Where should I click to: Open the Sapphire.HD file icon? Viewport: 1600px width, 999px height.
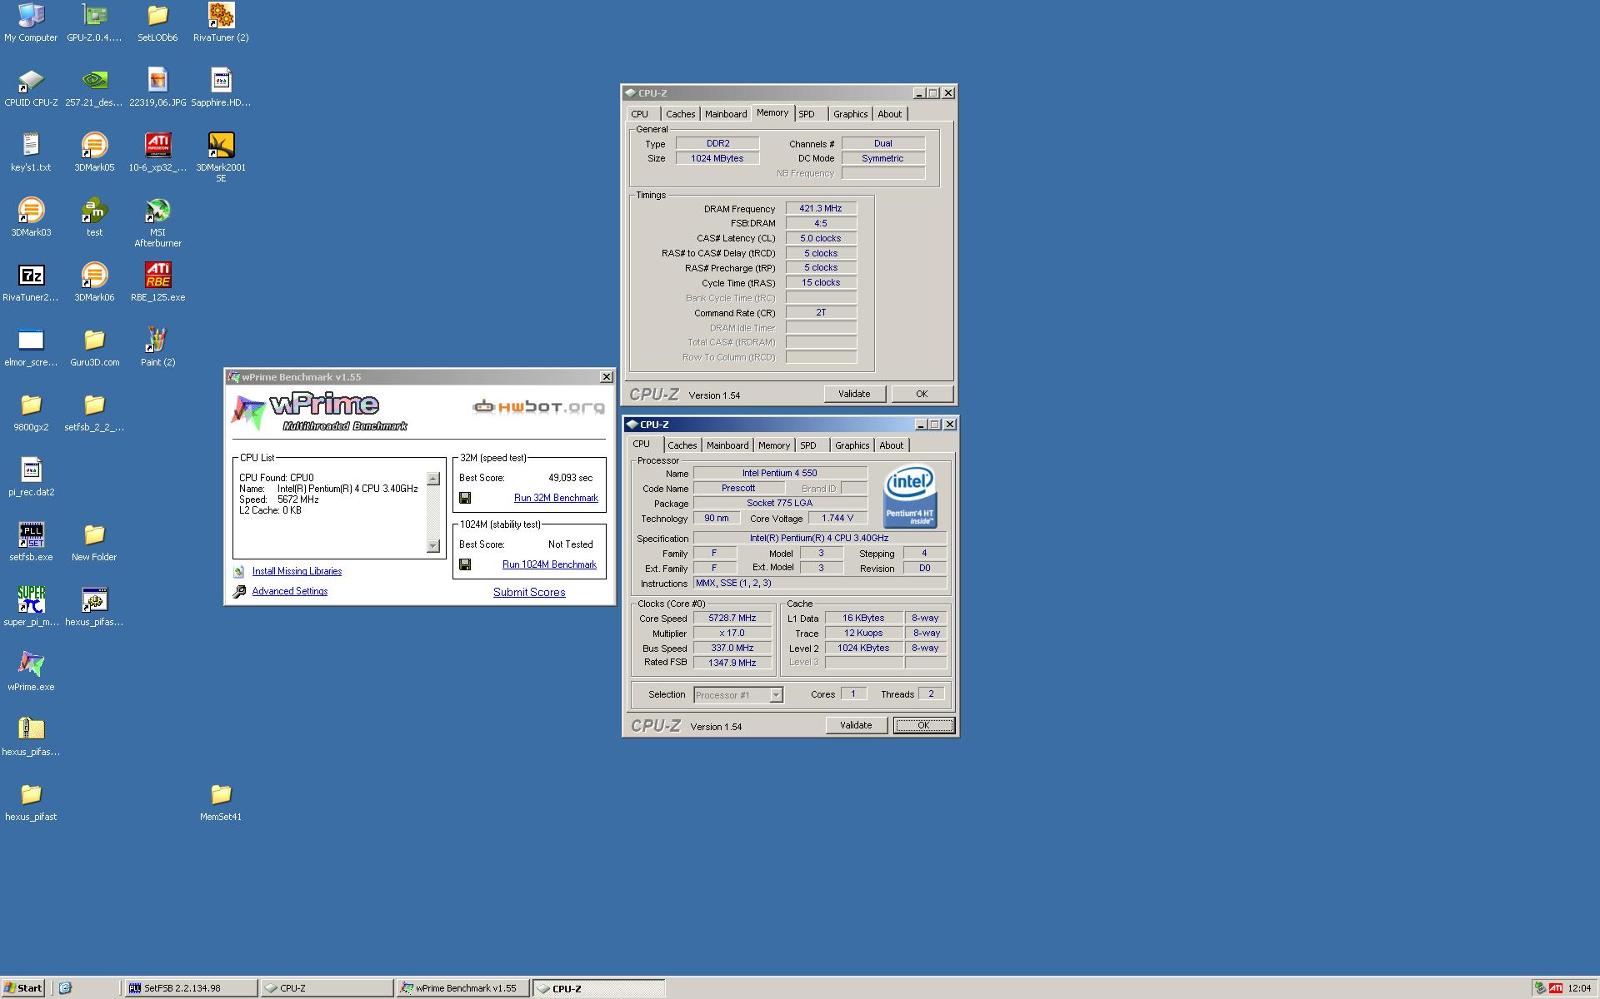(221, 80)
